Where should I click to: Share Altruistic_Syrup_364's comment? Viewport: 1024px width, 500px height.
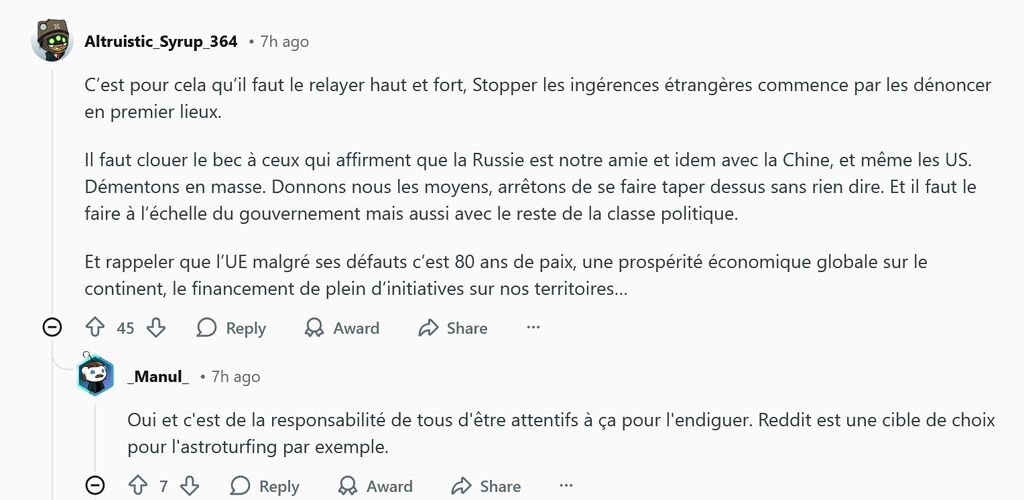pos(453,328)
